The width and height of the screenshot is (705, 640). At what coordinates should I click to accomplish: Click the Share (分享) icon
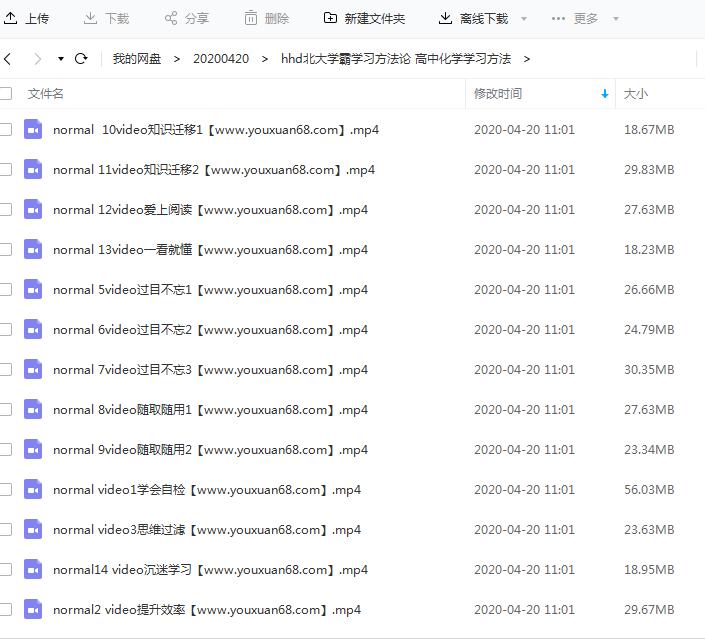[171, 18]
